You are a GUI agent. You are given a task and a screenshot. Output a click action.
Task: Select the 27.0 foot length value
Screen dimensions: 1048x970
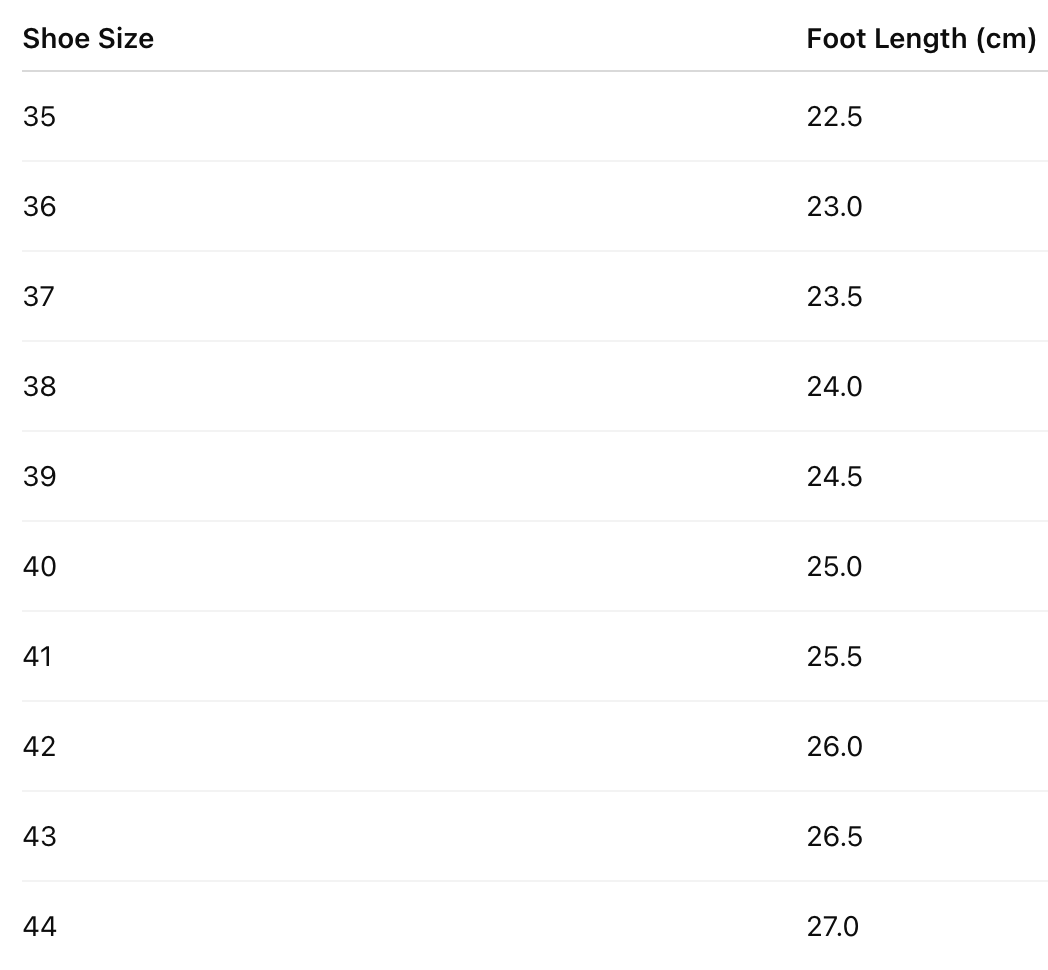832,927
